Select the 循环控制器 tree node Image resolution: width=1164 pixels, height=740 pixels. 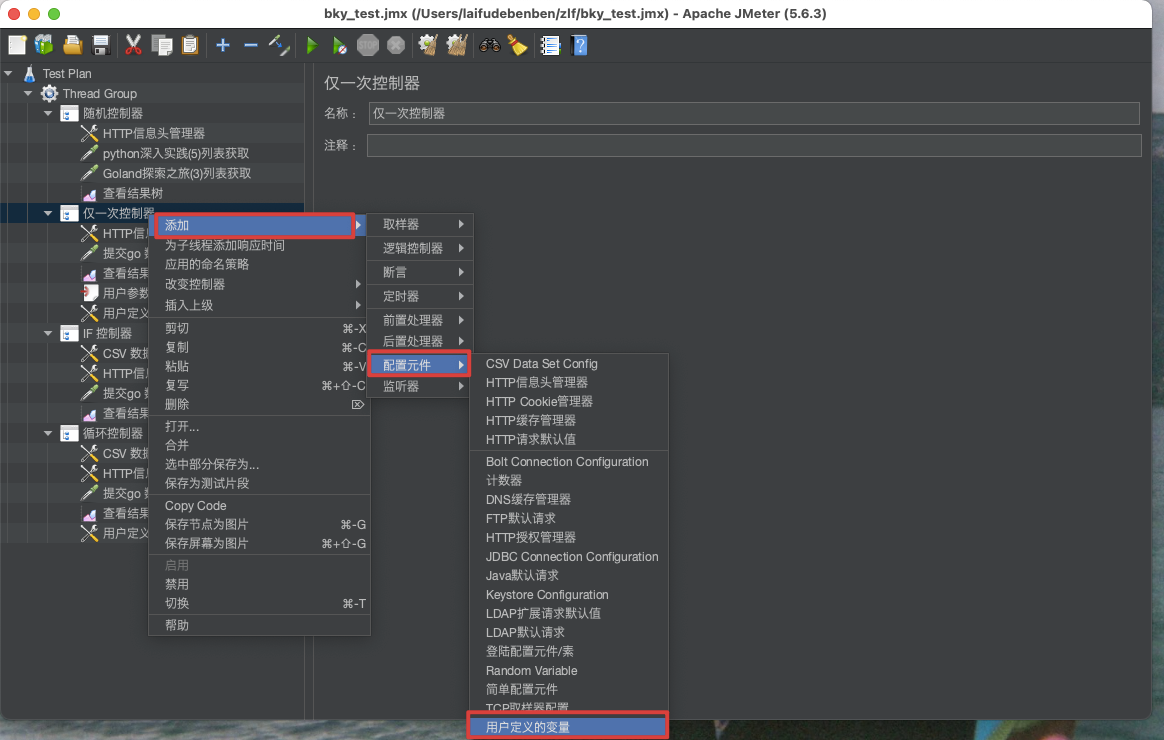(x=113, y=433)
